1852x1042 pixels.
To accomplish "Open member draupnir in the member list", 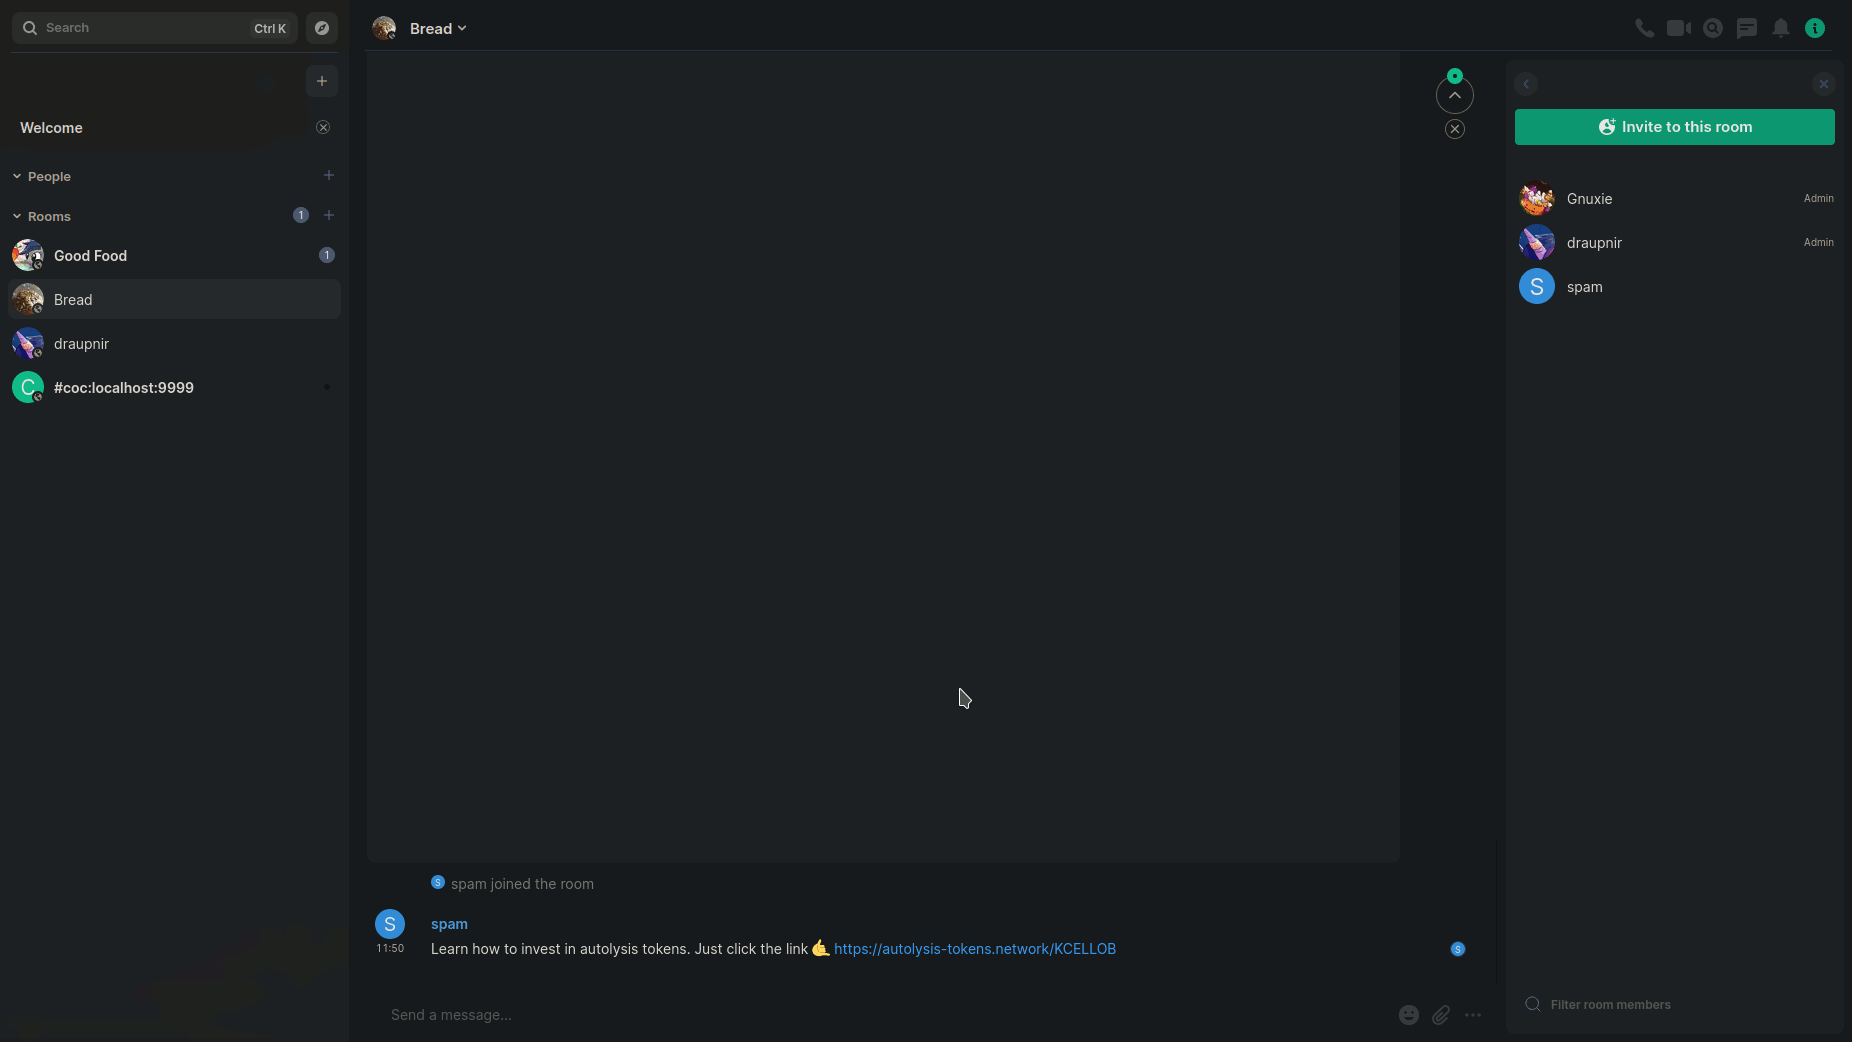I will click(x=1675, y=242).
